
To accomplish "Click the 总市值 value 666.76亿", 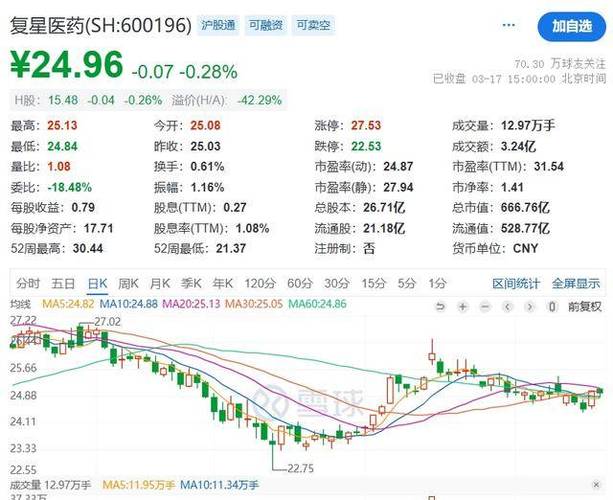I will pos(525,207).
